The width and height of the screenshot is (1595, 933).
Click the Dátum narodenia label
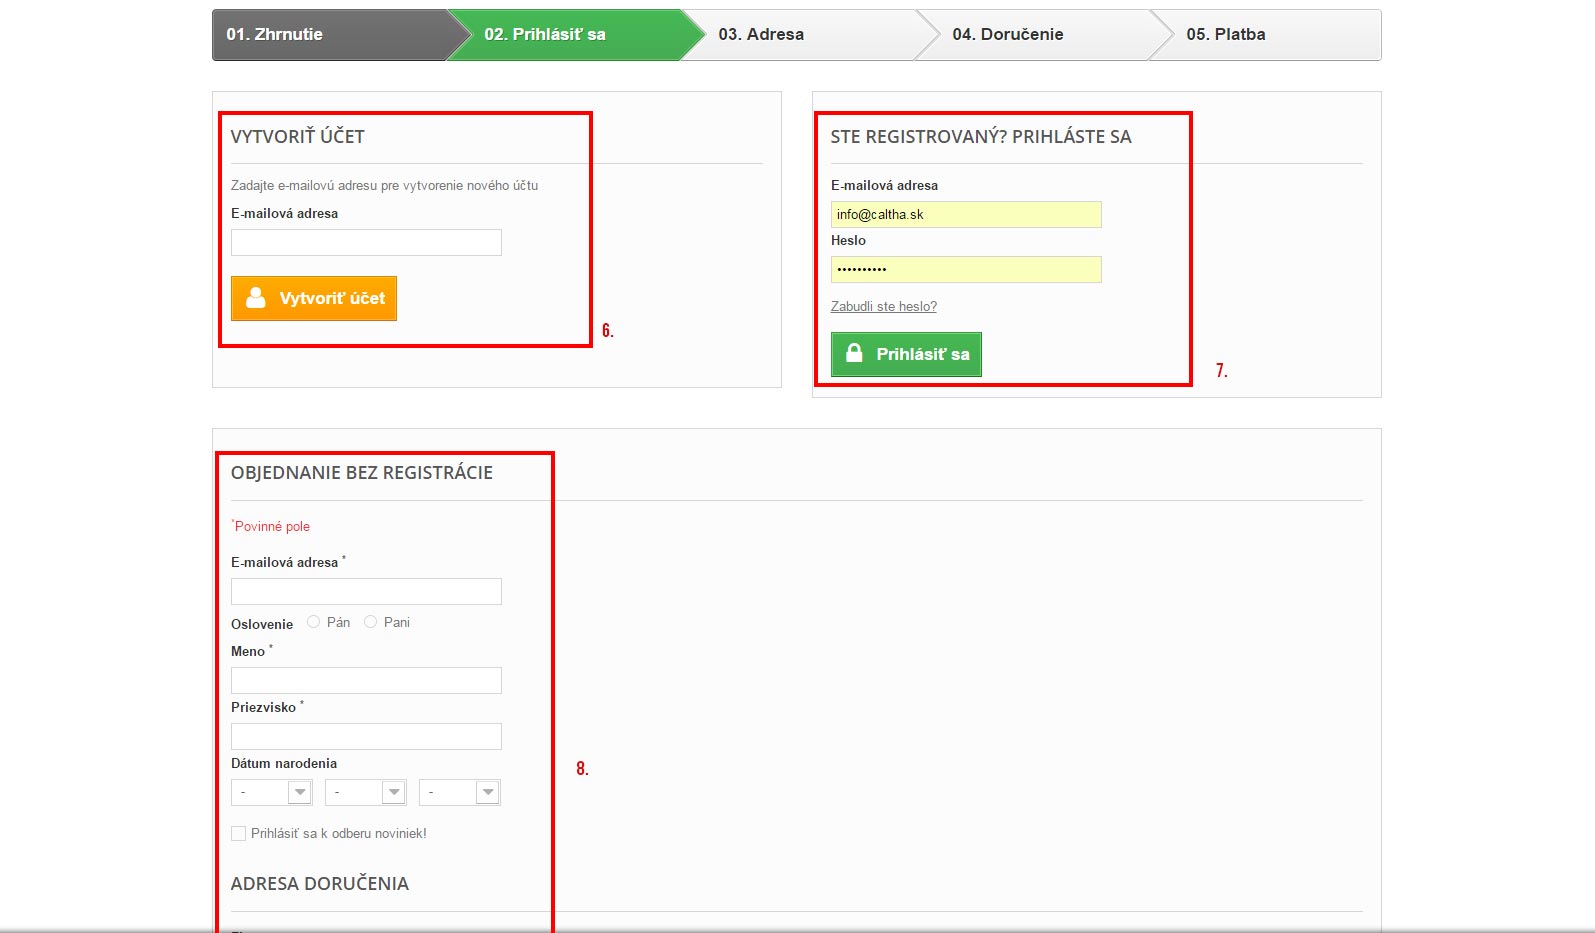pos(284,763)
